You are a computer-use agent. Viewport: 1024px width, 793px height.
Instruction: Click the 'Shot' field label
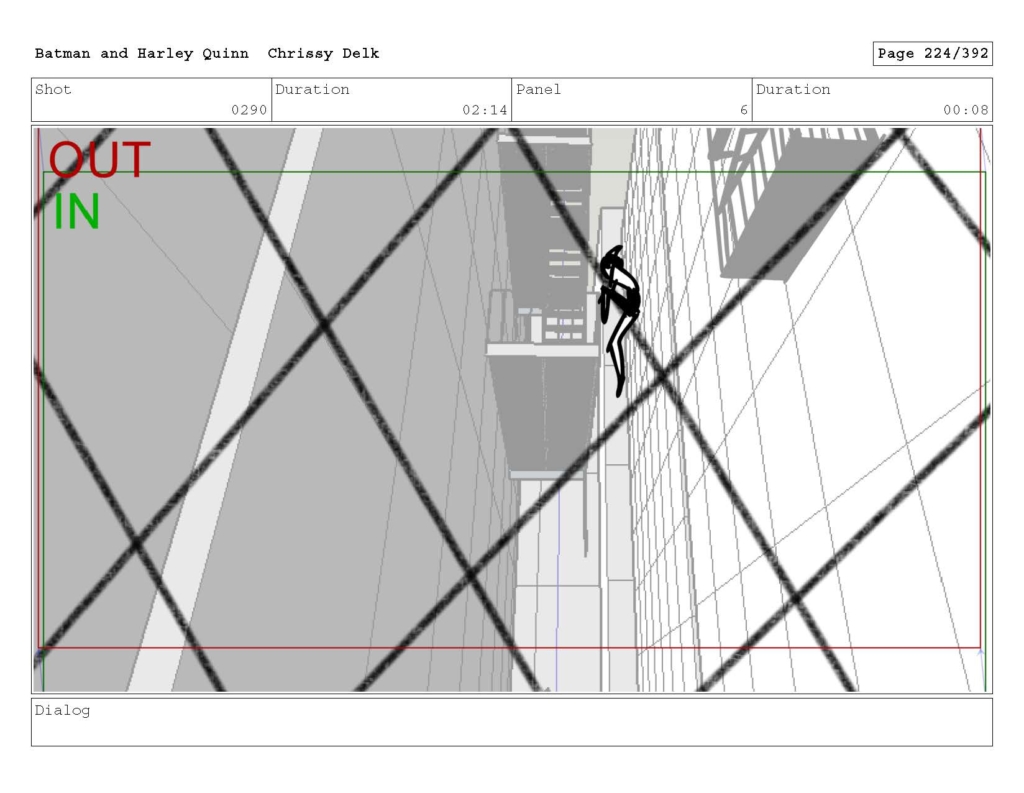point(53,89)
